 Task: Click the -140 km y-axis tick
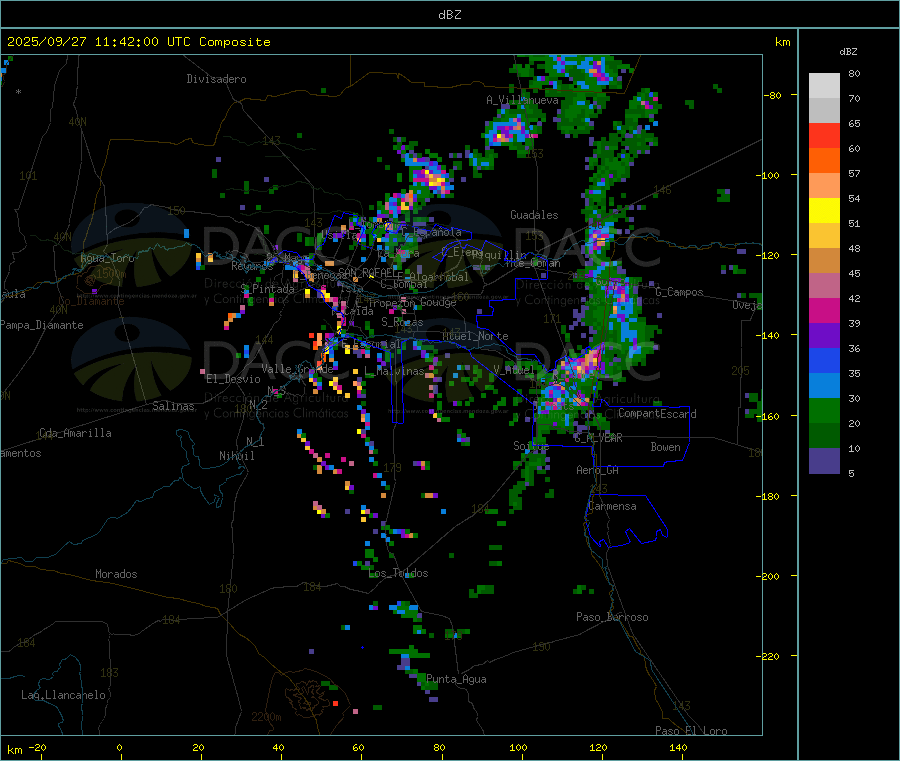pyautogui.click(x=771, y=335)
